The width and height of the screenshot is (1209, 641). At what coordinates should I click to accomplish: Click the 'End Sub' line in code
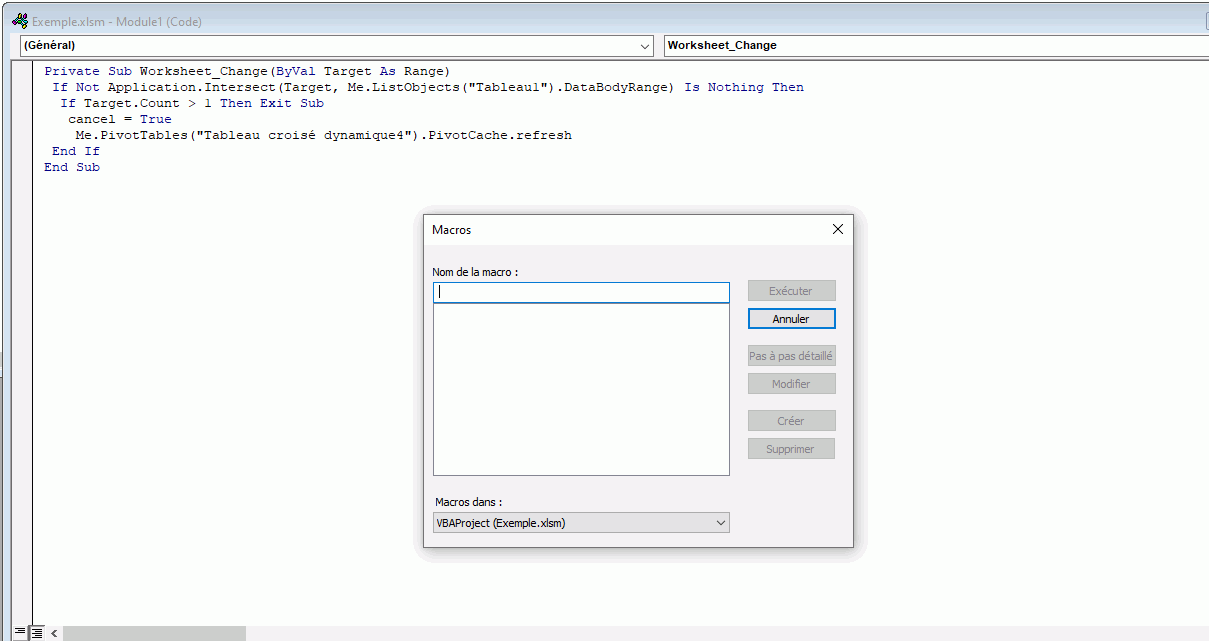tap(72, 167)
